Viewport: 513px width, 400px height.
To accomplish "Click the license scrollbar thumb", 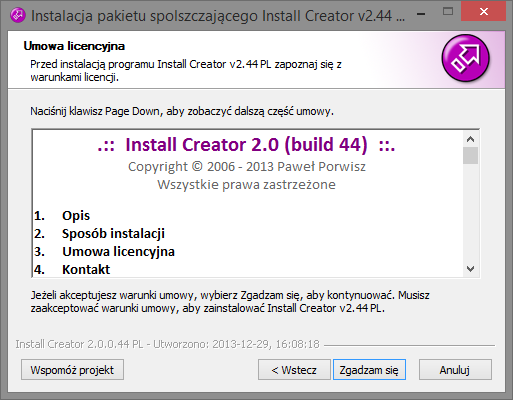I will [470, 156].
